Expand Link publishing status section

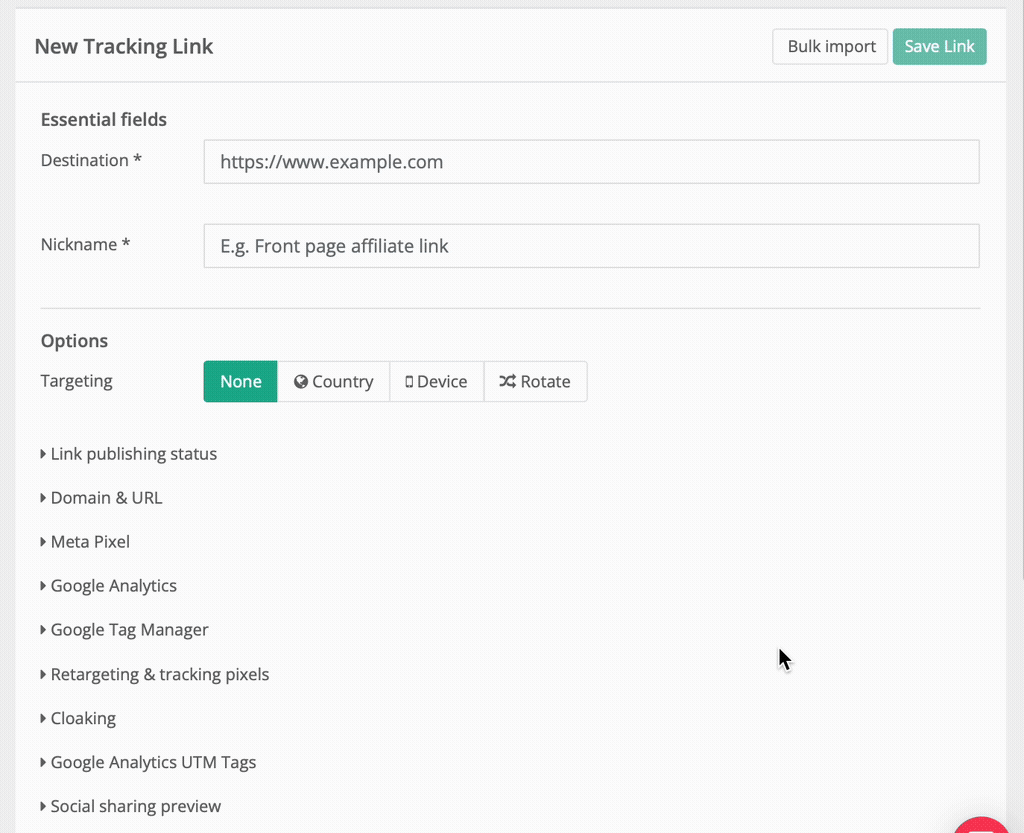tap(133, 454)
